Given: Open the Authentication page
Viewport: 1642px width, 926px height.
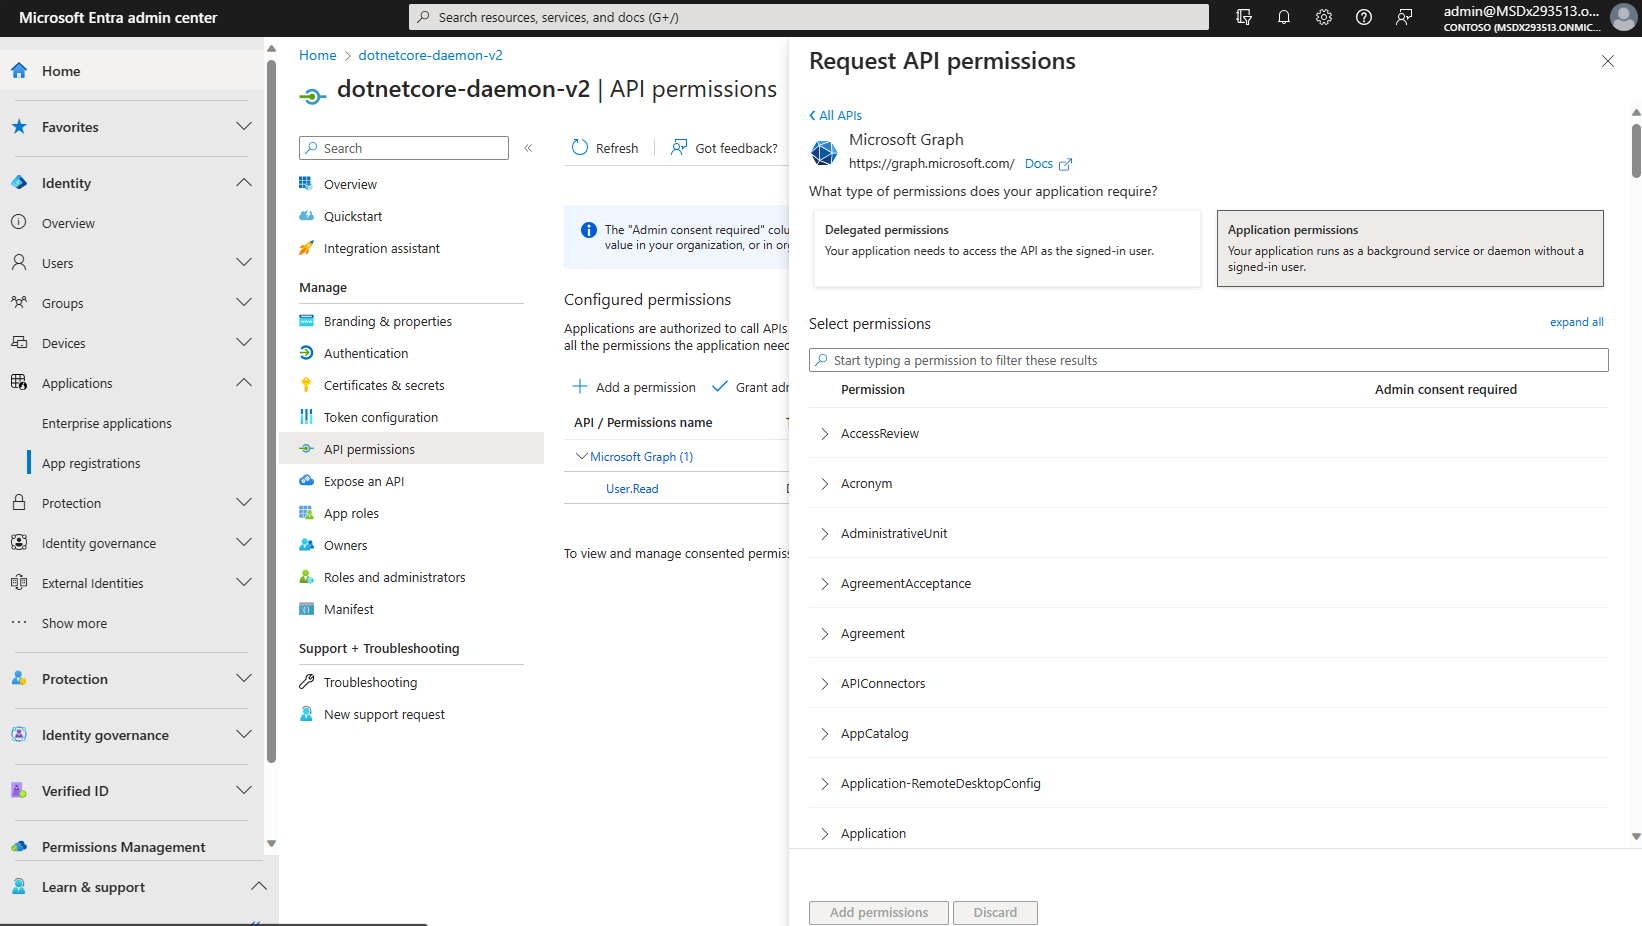Looking at the screenshot, I should [x=366, y=353].
